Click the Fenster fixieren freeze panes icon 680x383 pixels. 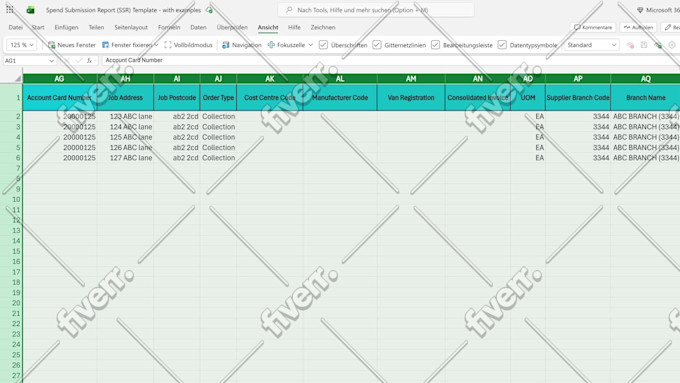coord(105,45)
